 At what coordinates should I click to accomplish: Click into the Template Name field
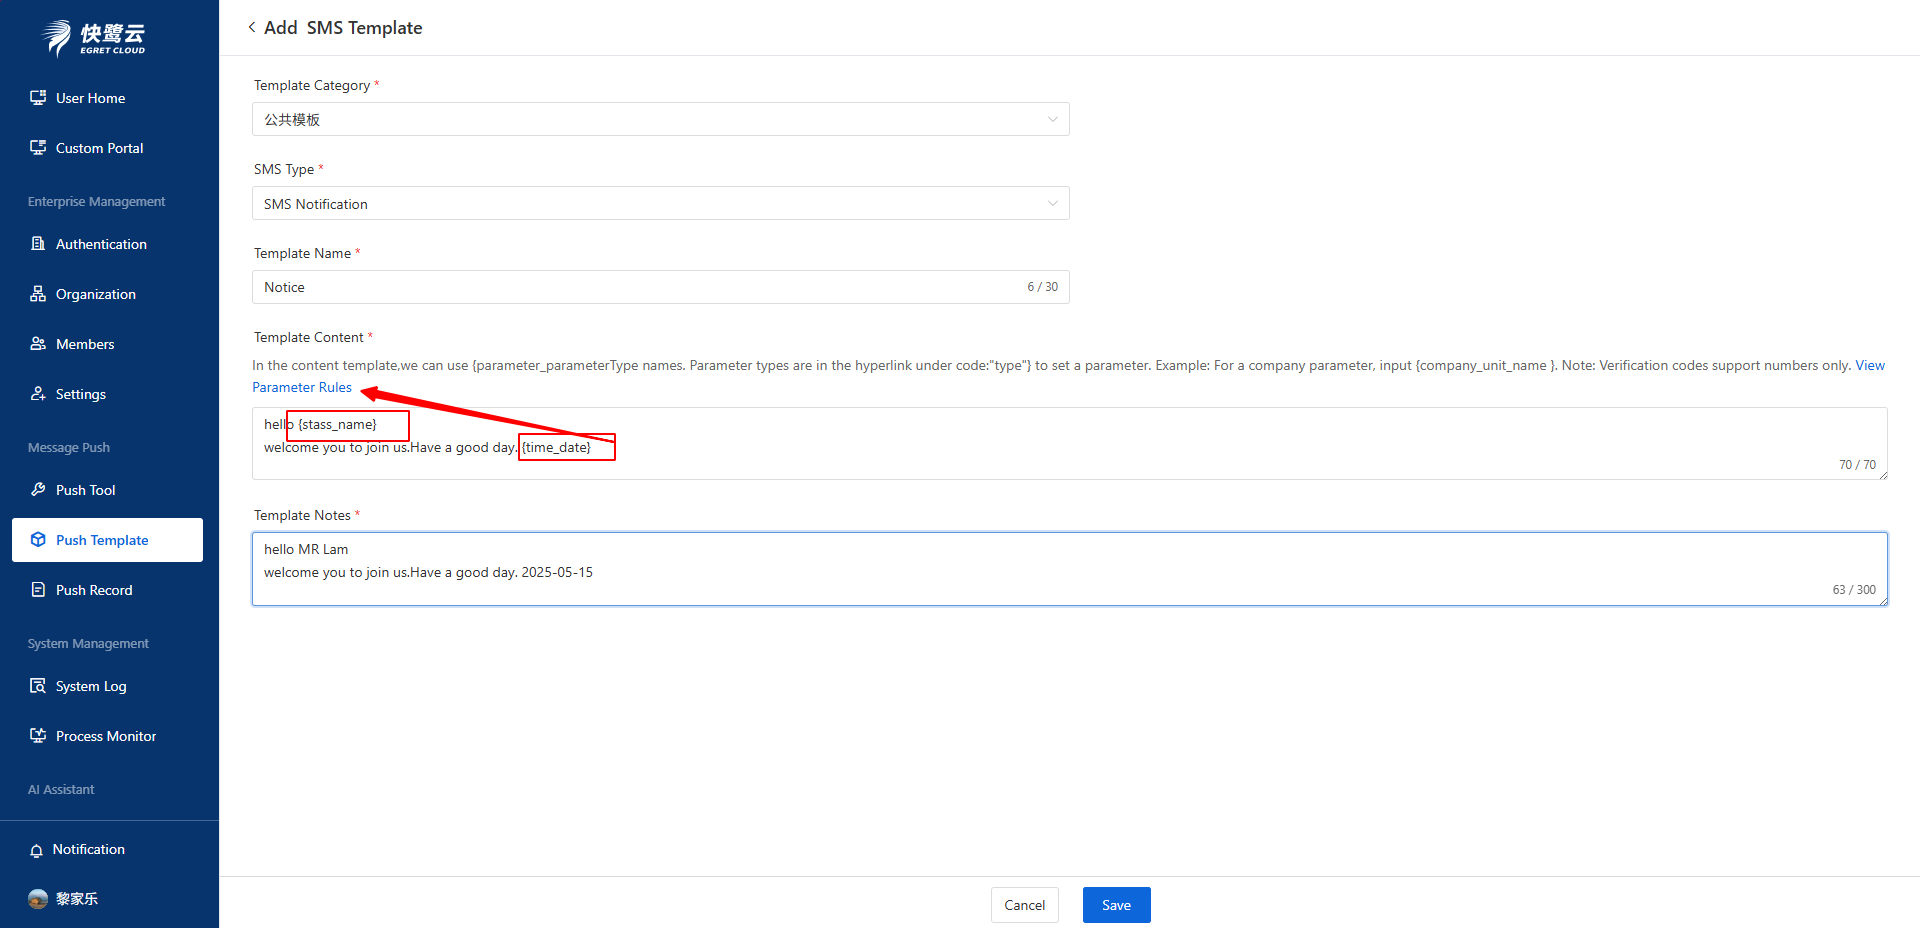coord(640,287)
